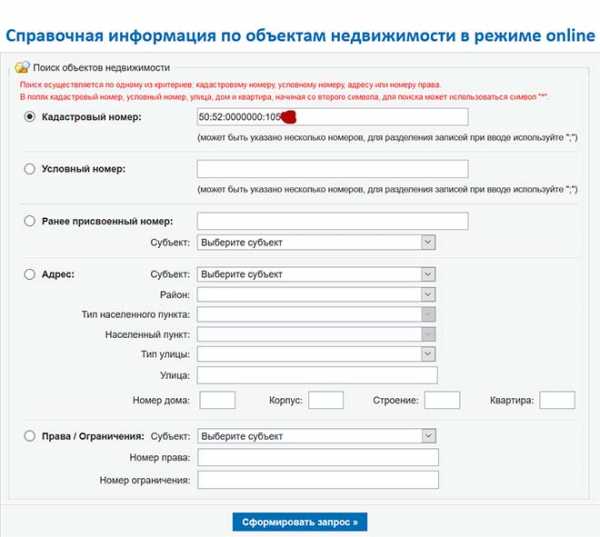Click the Улица text field
Viewport: 600px width, 537px height.
[x=317, y=375]
